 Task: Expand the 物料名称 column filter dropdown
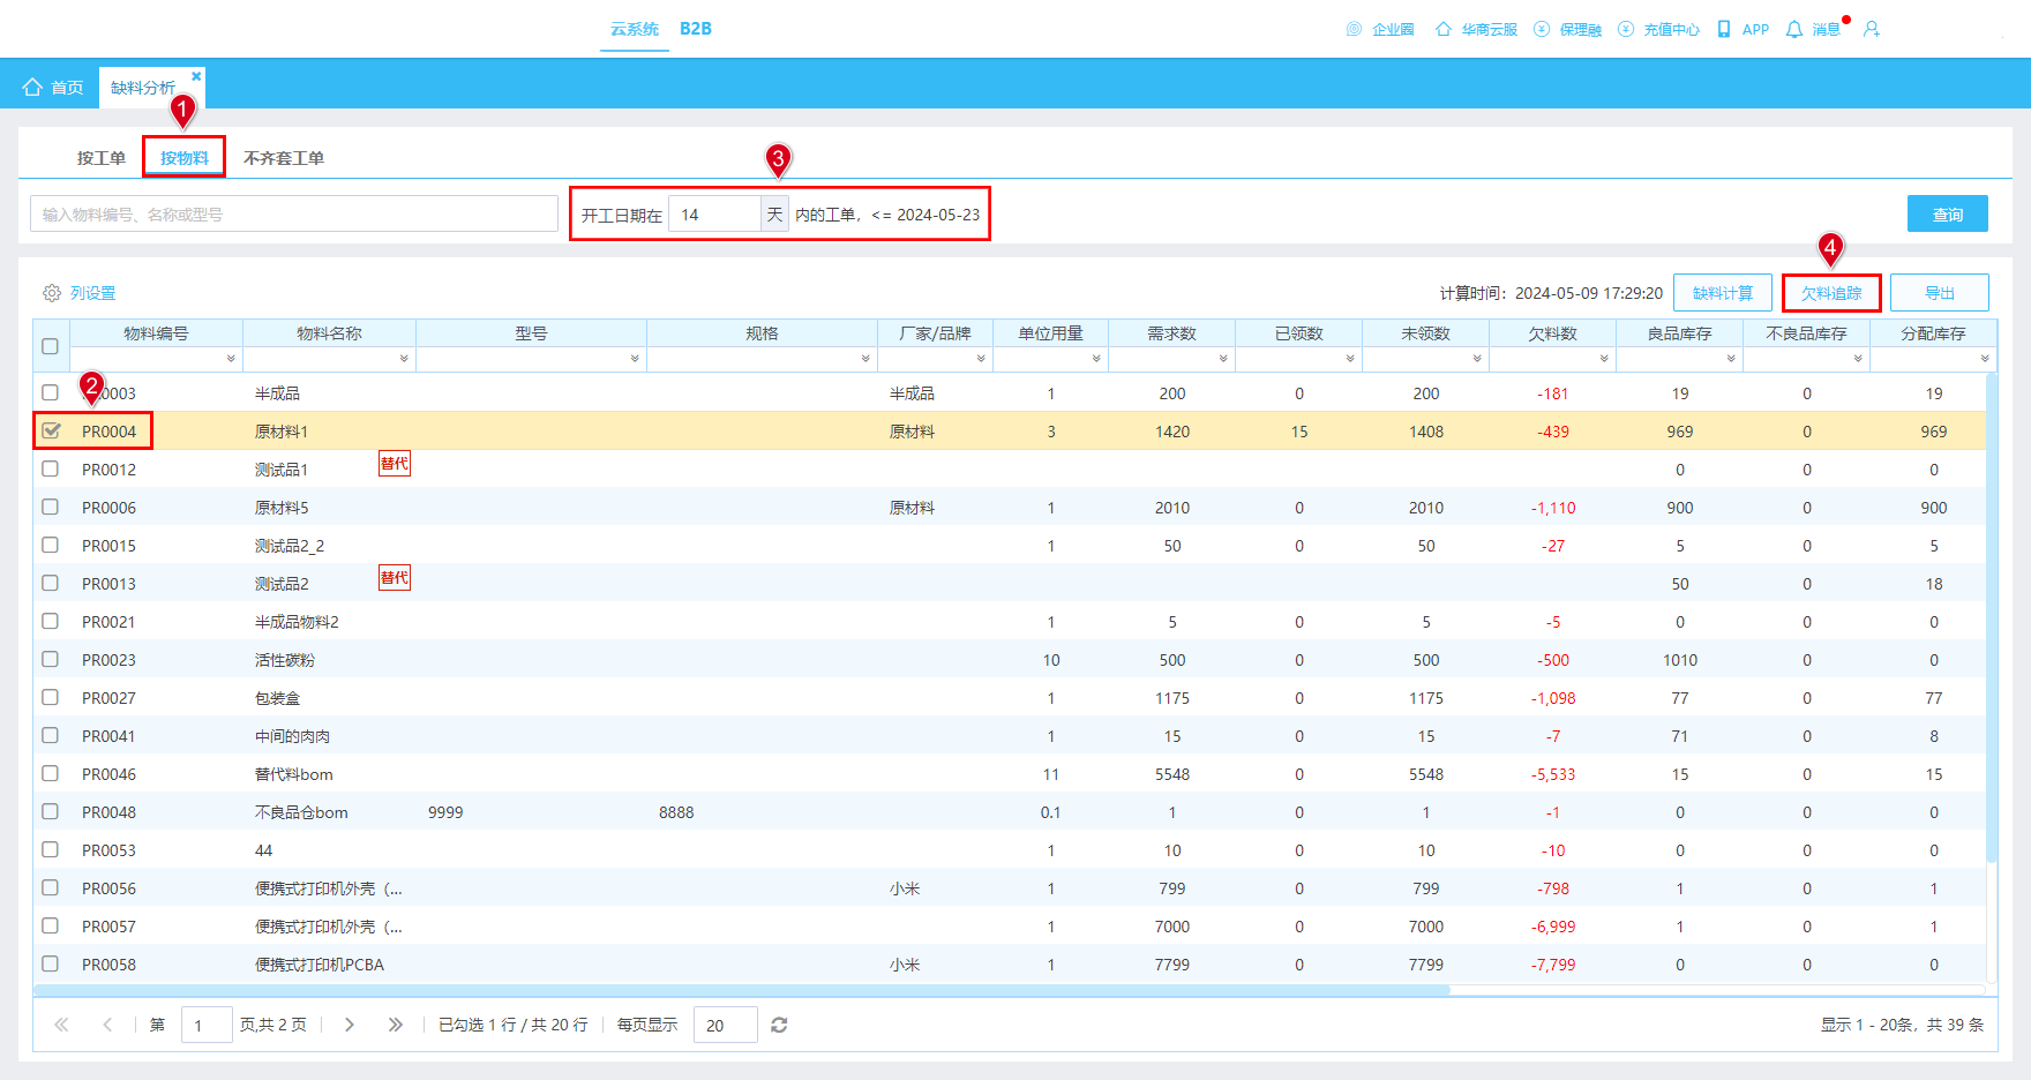[404, 358]
